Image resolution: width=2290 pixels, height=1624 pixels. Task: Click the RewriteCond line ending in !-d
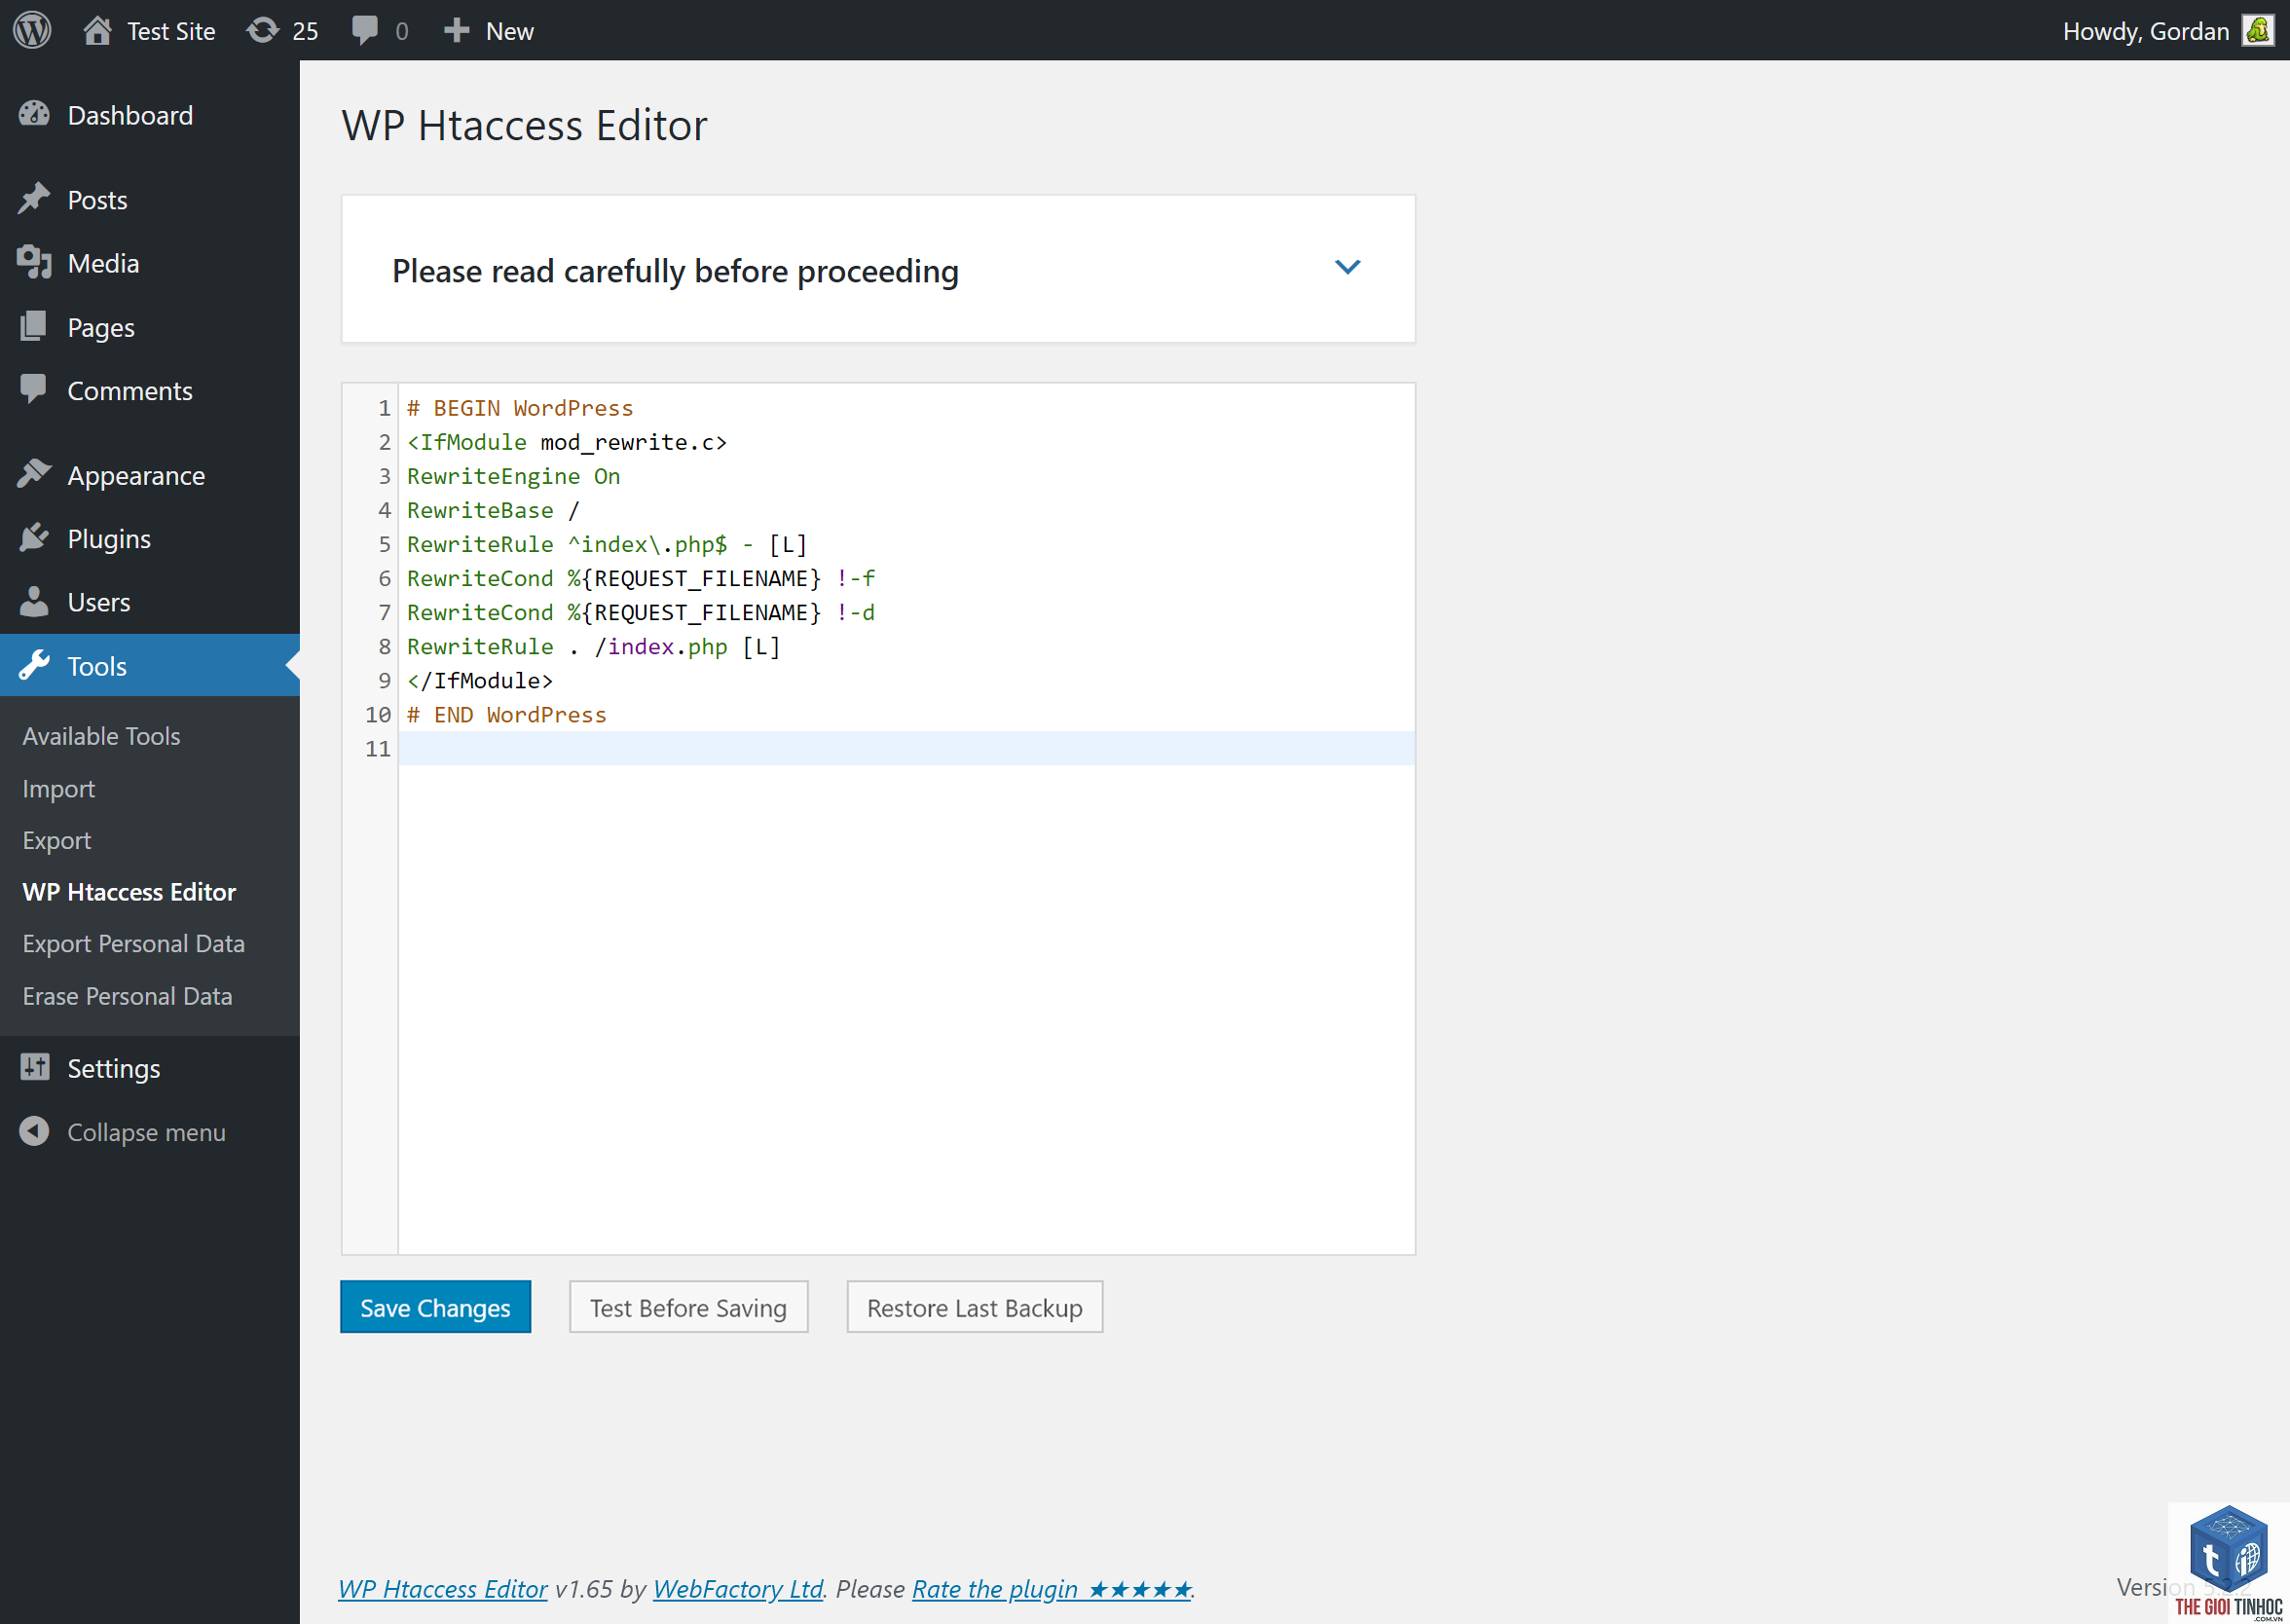coord(641,612)
